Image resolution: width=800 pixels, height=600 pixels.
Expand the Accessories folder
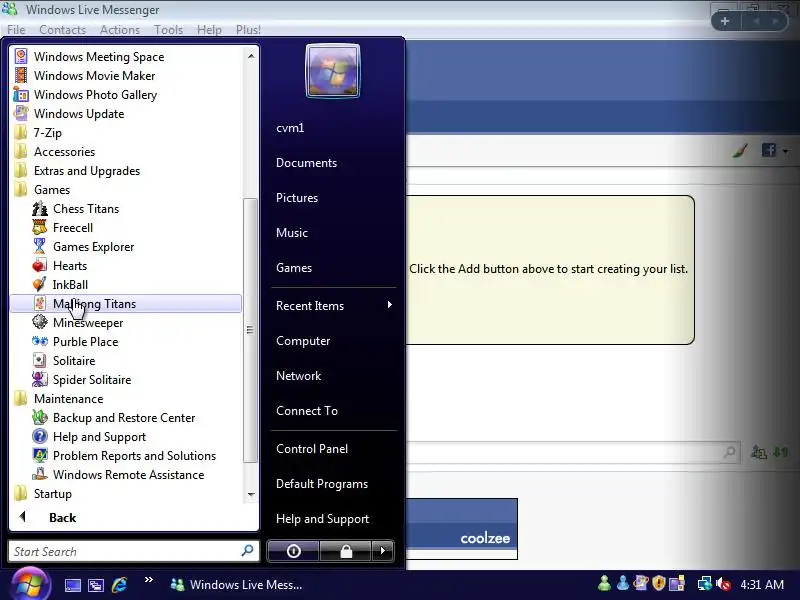64,152
